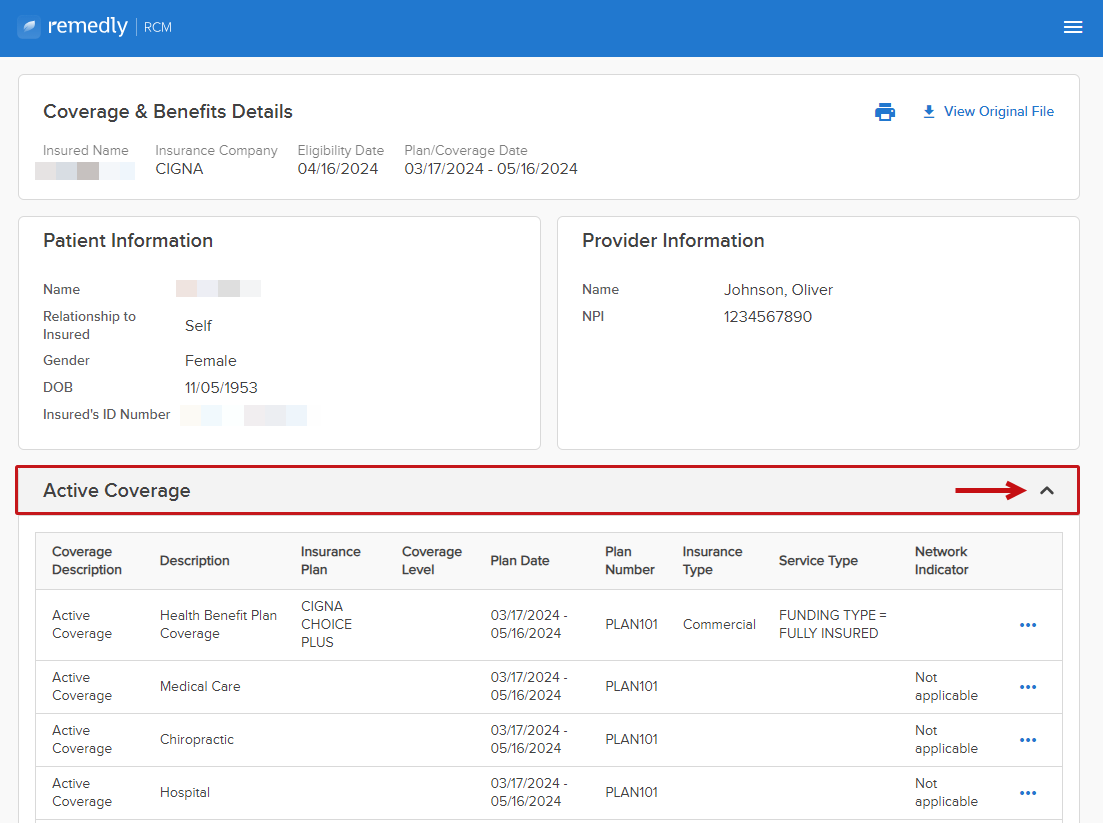This screenshot has height=823, width=1103.
Task: Select the Commercial insurance type cell
Action: [719, 625]
